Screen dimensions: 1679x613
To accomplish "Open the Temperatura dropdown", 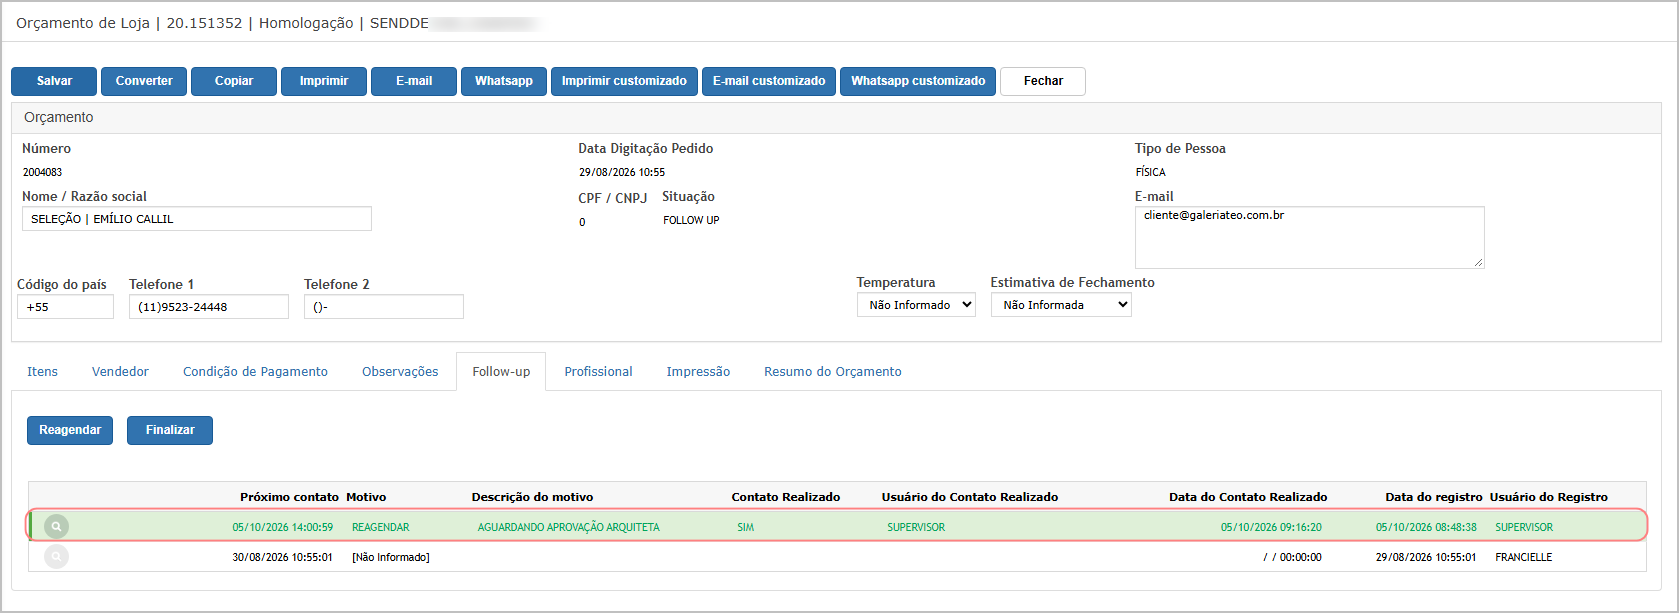I will tap(916, 305).
